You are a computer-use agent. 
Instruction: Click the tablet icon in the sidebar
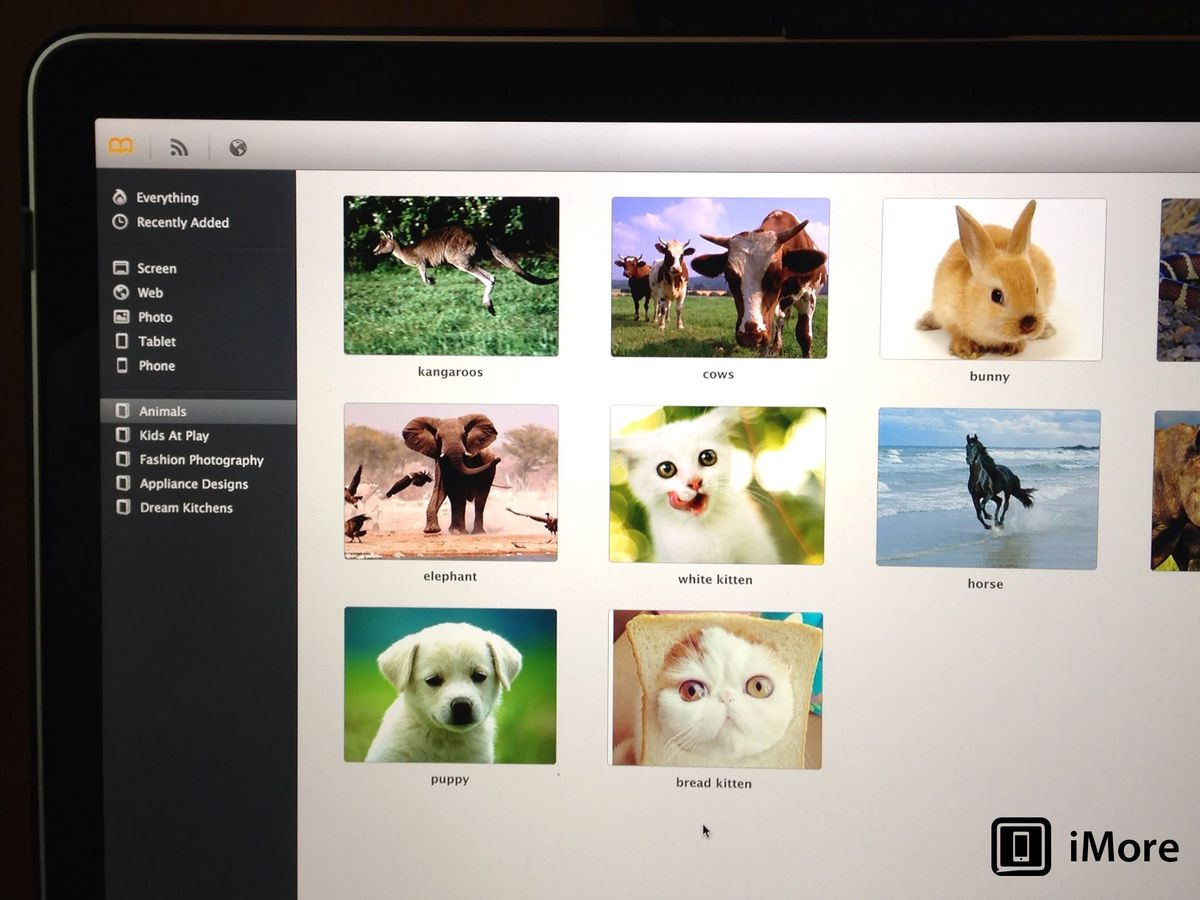[x=121, y=341]
